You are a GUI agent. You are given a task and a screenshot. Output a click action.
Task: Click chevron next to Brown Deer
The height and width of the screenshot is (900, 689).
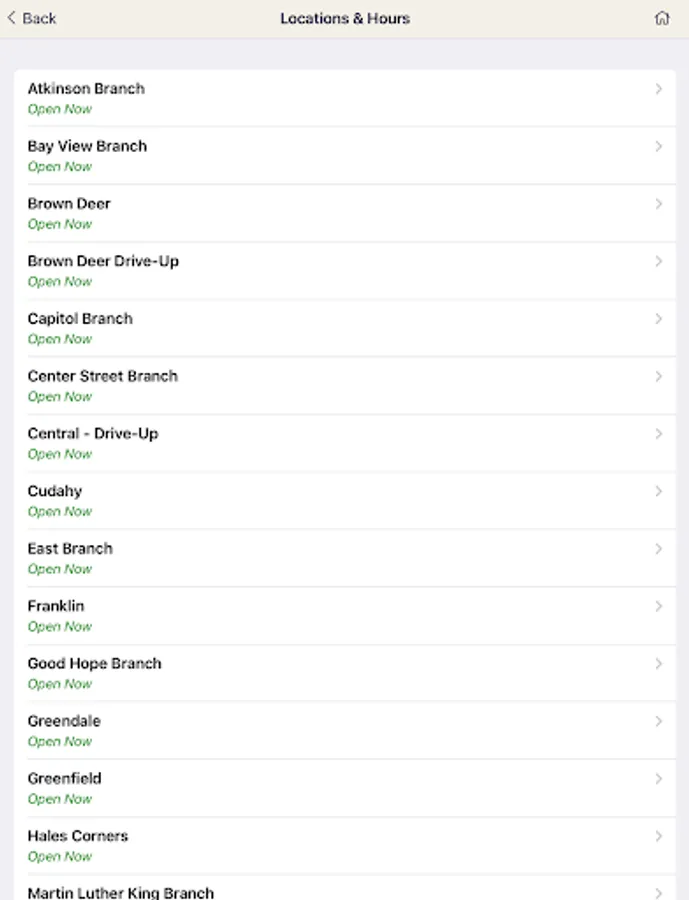click(659, 204)
